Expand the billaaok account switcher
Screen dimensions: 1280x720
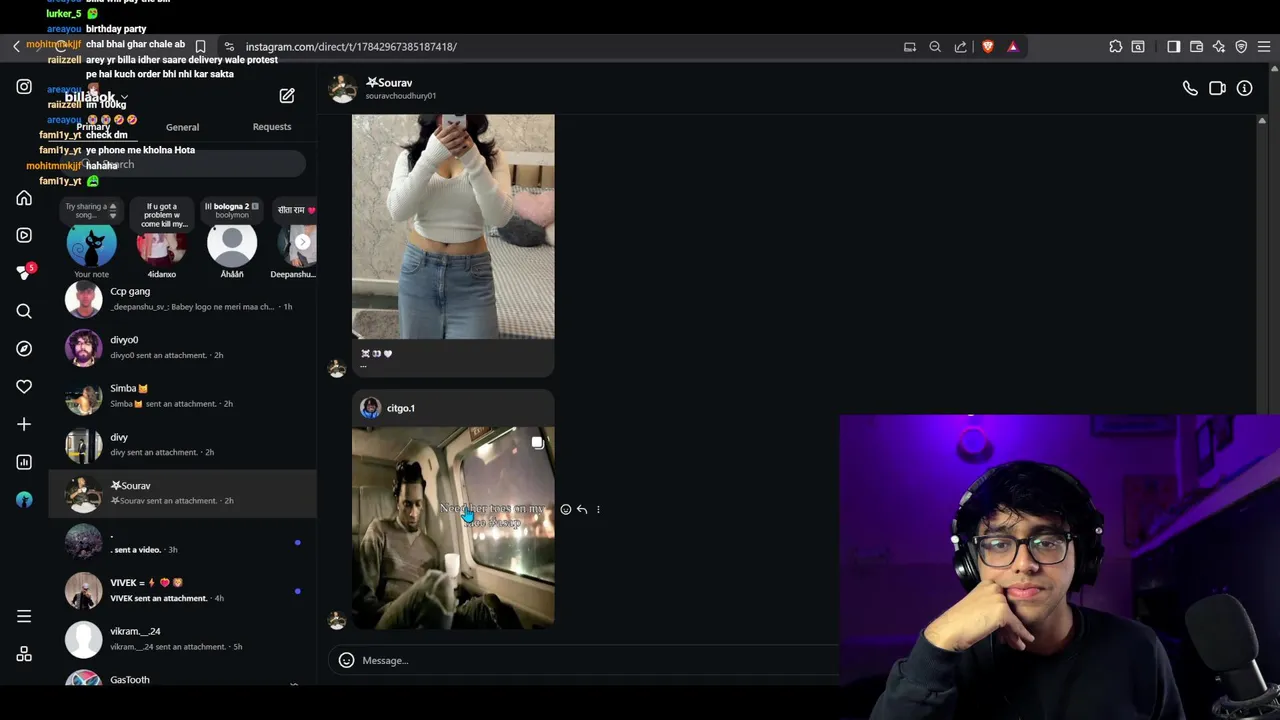coord(96,97)
